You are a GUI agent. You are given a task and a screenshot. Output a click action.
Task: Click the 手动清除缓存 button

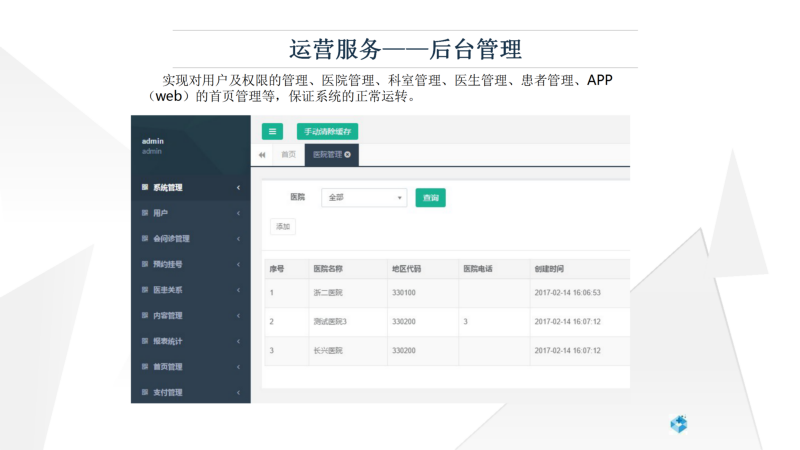pyautogui.click(x=328, y=131)
